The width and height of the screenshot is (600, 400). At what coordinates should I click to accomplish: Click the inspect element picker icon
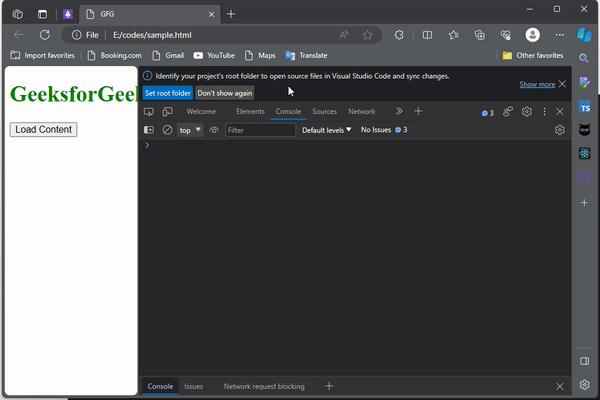(x=149, y=112)
